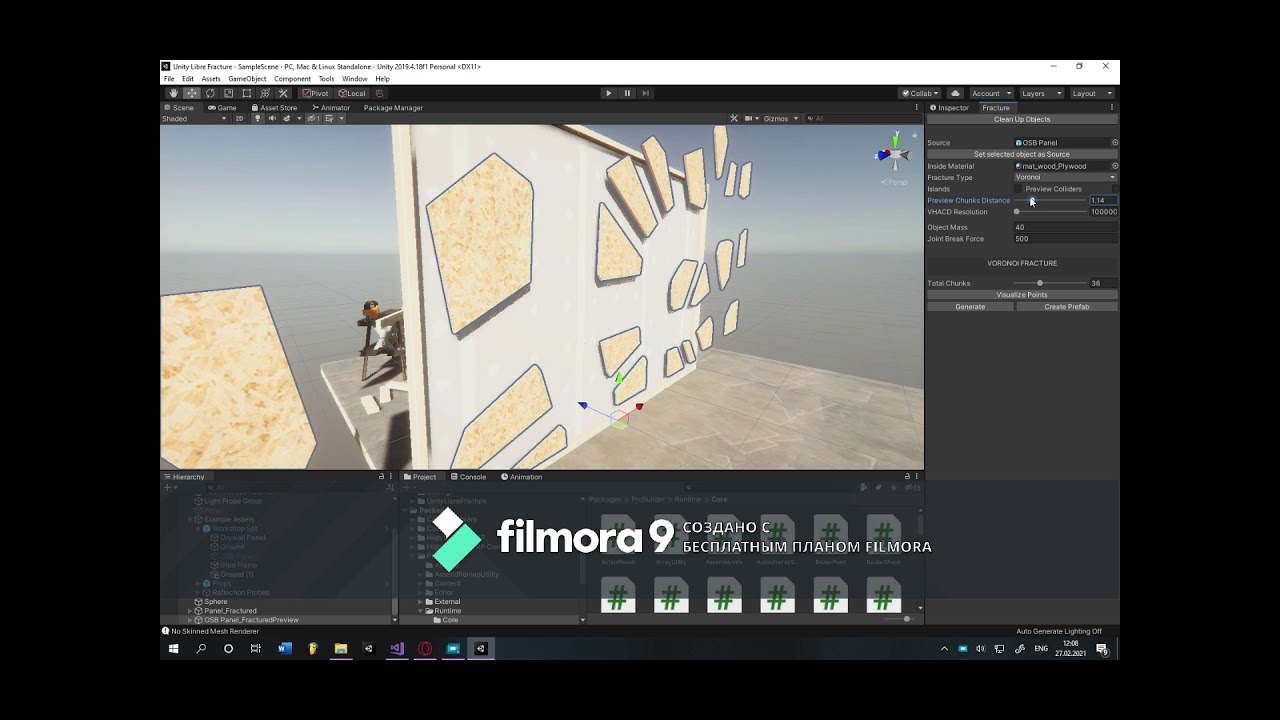Toggle scene grid visibility icon

point(329,118)
